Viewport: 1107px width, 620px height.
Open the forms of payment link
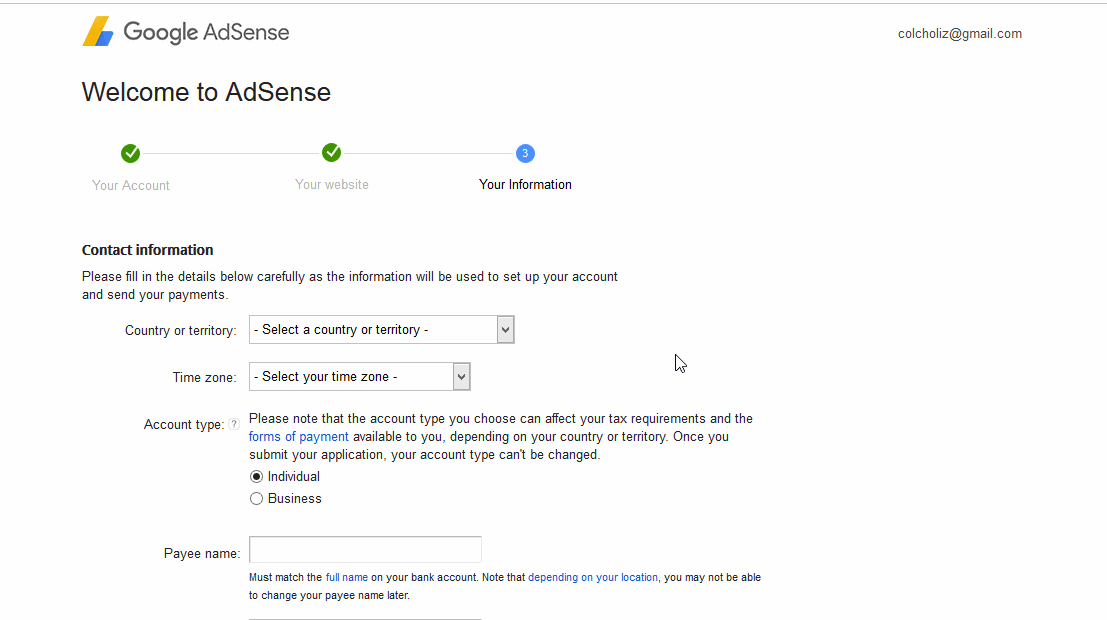click(299, 436)
